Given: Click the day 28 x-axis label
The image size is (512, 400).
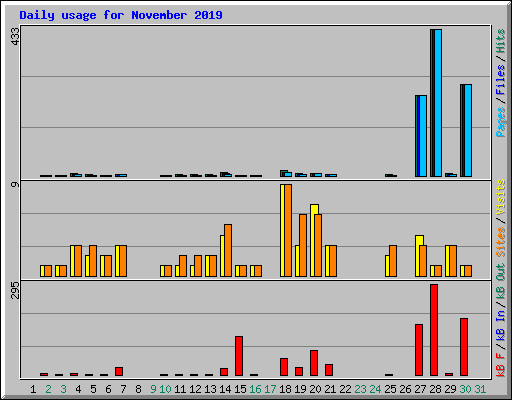Looking at the screenshot, I should [x=435, y=389].
